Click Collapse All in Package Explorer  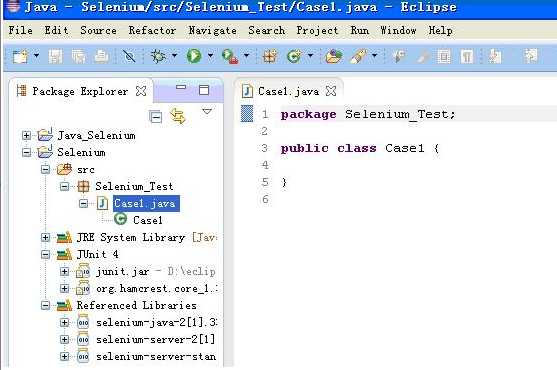(x=156, y=116)
